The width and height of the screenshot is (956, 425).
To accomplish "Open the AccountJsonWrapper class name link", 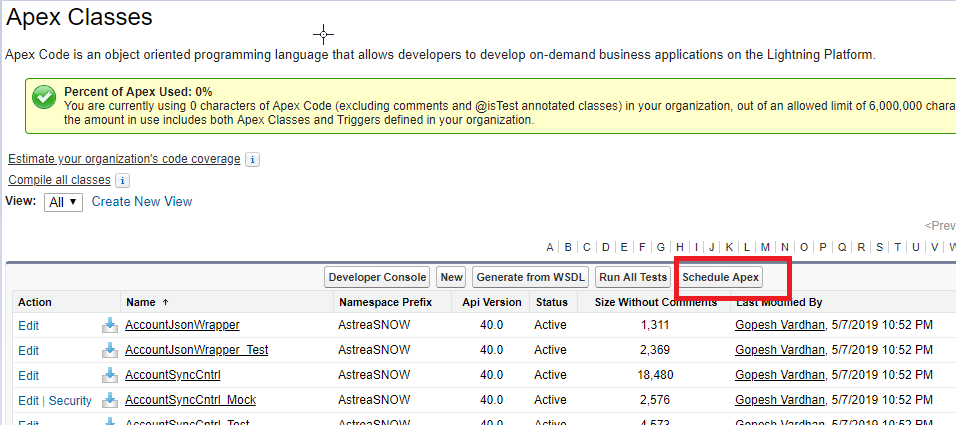I will [x=182, y=325].
